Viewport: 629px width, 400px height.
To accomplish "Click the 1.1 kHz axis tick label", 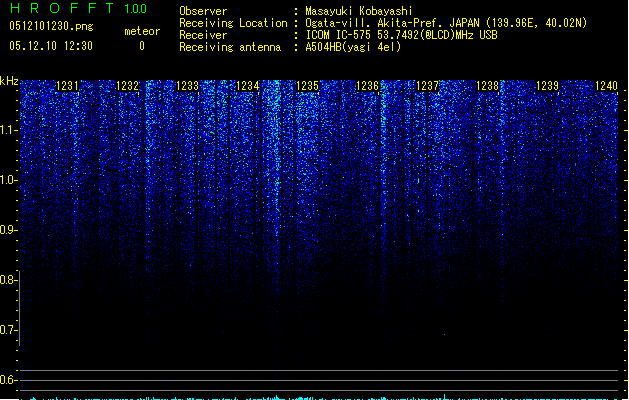I will (8, 130).
